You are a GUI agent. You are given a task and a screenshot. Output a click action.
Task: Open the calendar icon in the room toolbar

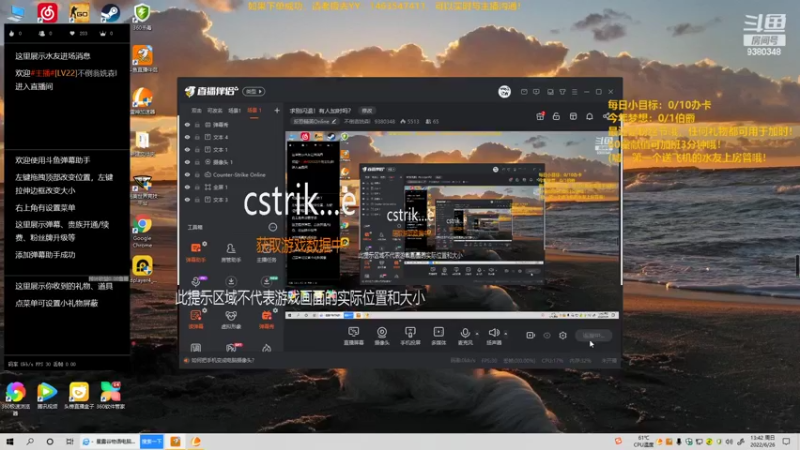pyautogui.click(x=573, y=116)
